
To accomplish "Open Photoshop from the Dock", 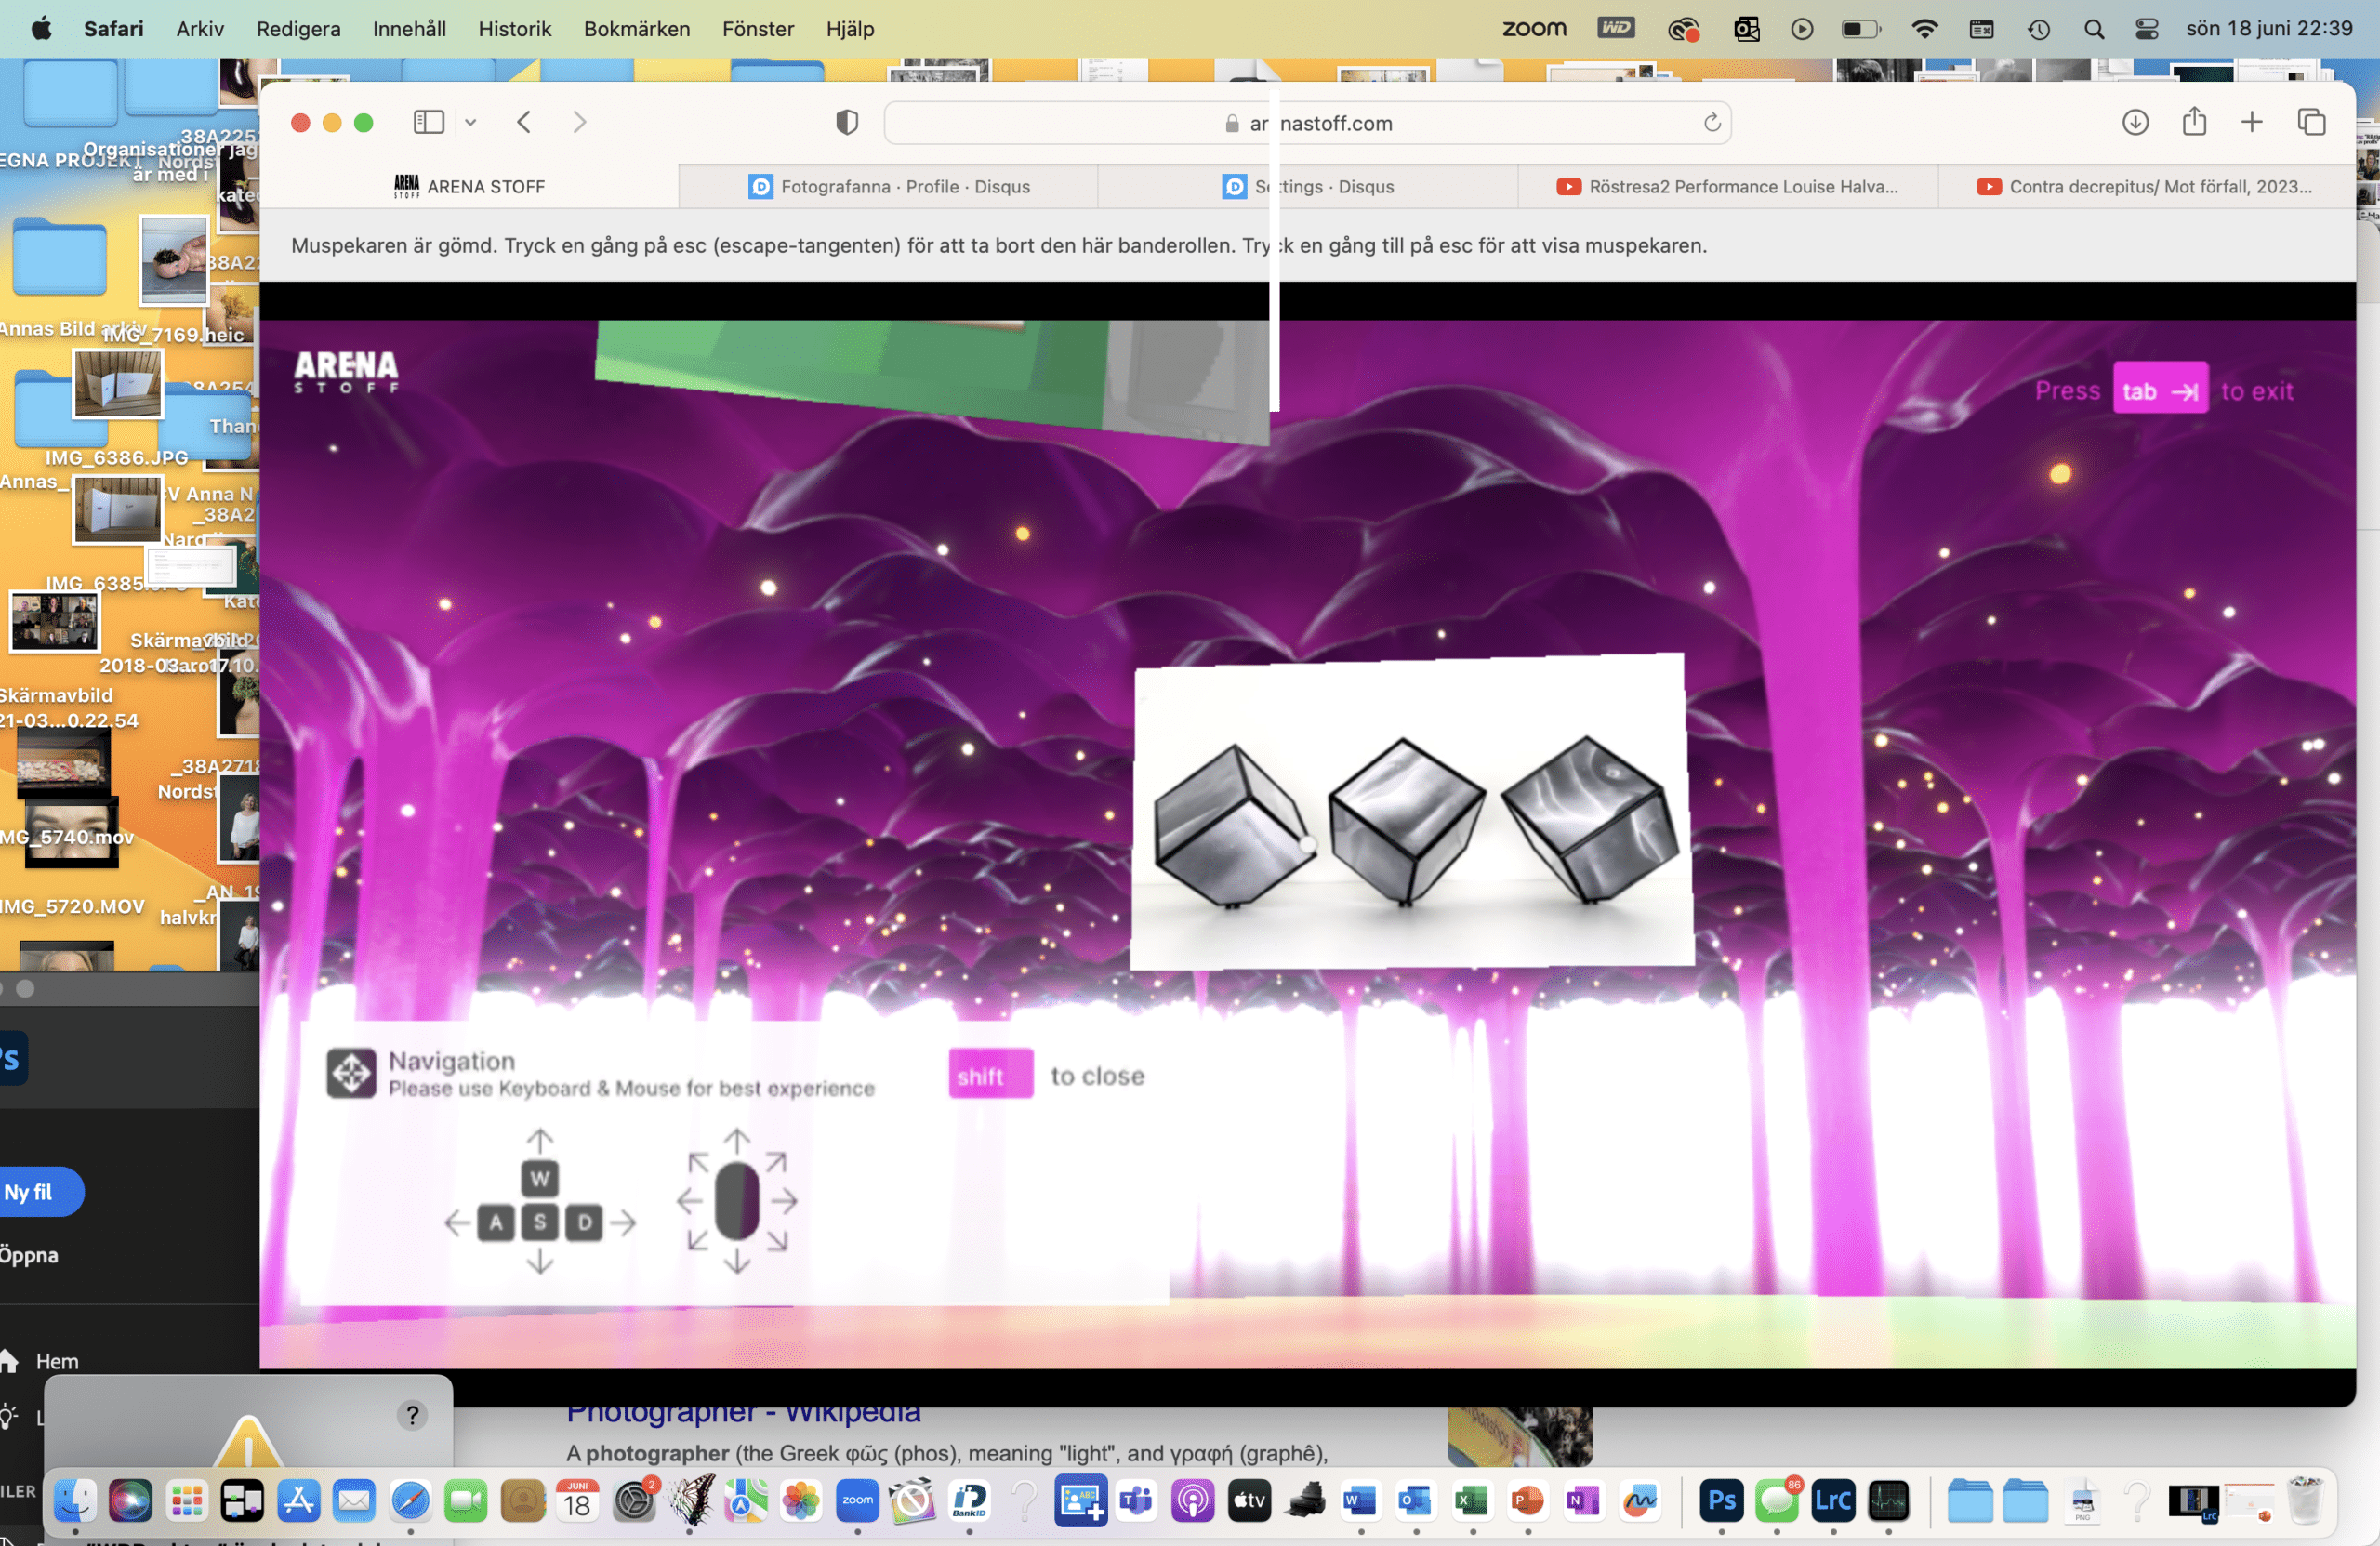I will [x=1720, y=1500].
